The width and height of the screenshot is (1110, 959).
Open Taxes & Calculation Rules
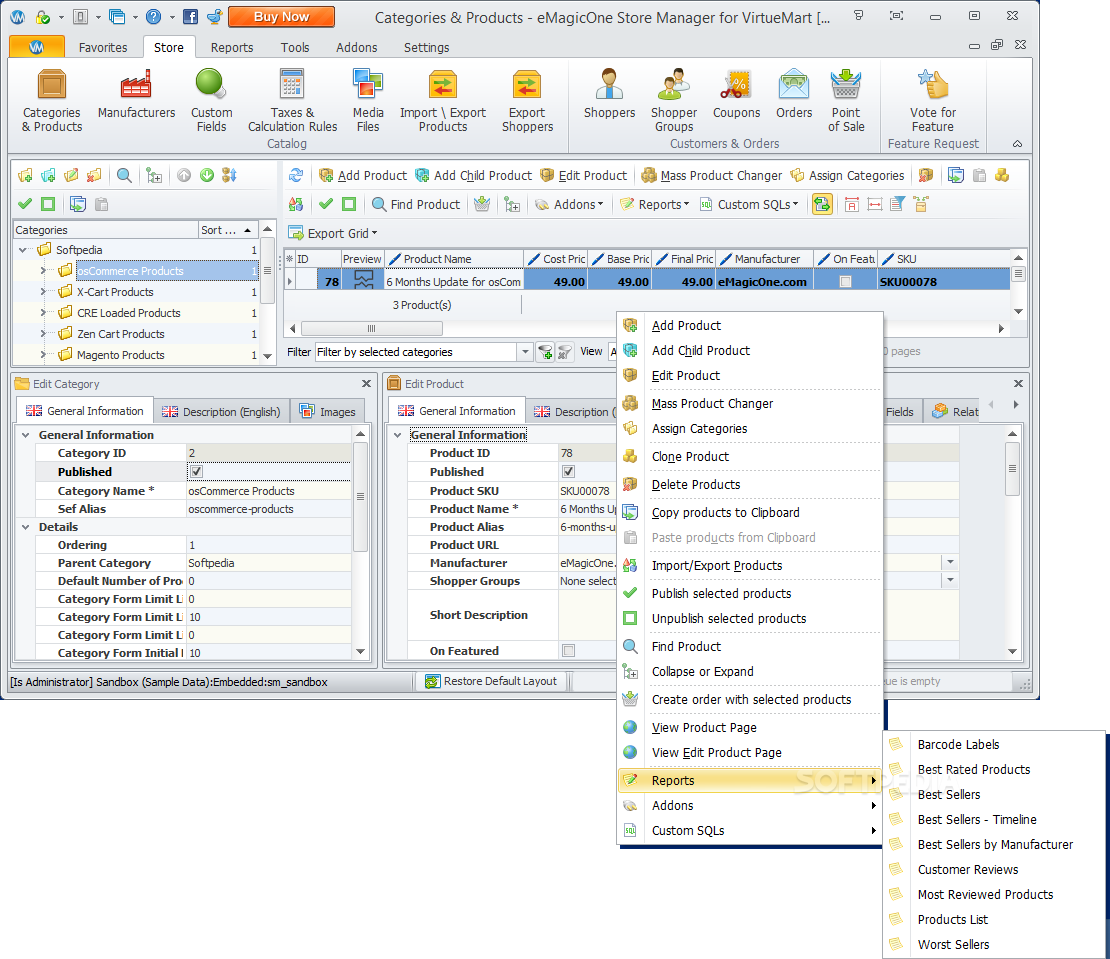click(x=292, y=101)
